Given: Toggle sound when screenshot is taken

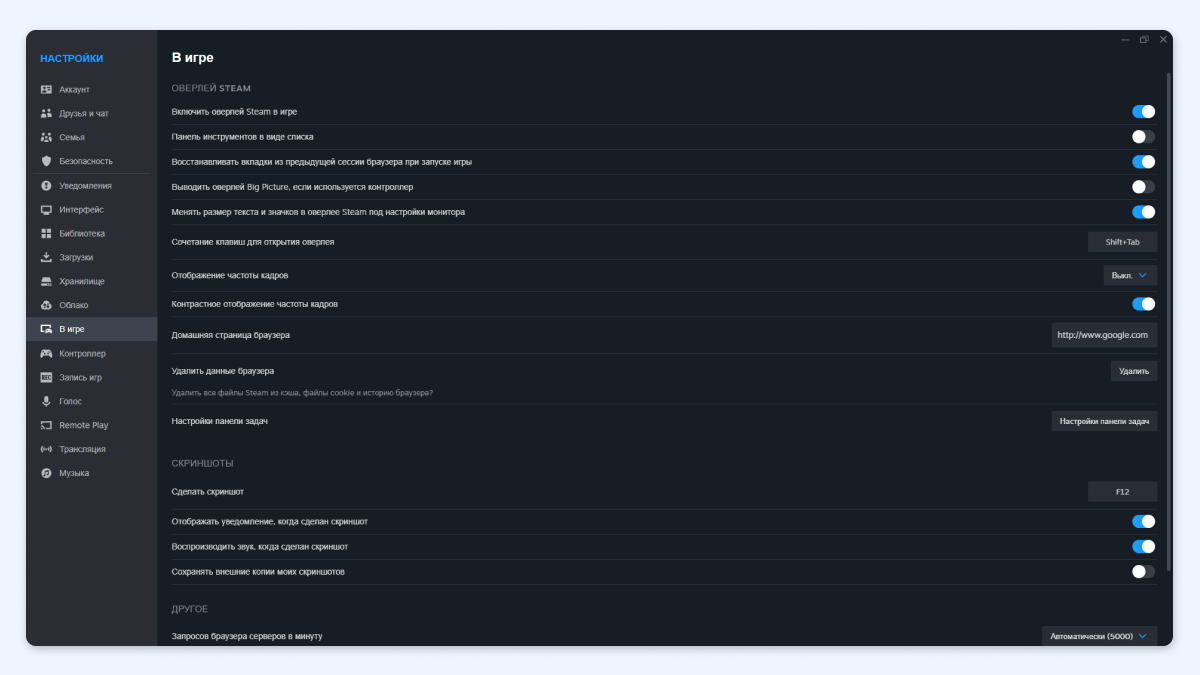Looking at the screenshot, I should [x=1143, y=547].
